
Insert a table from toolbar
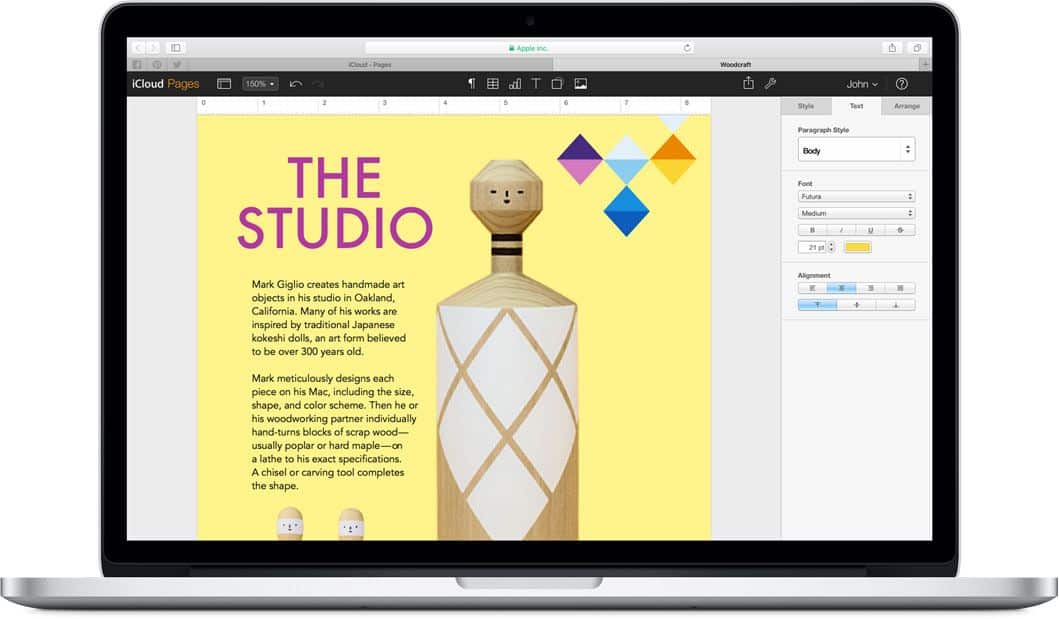(x=493, y=83)
